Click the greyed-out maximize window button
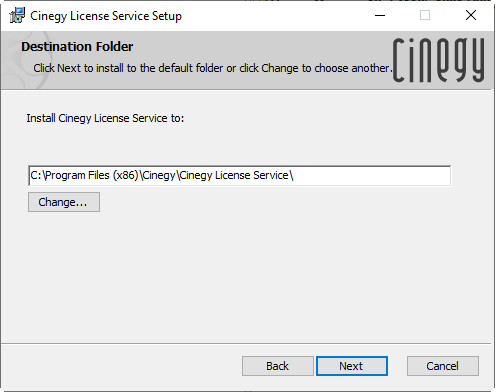This screenshot has height=392, width=495. point(425,15)
